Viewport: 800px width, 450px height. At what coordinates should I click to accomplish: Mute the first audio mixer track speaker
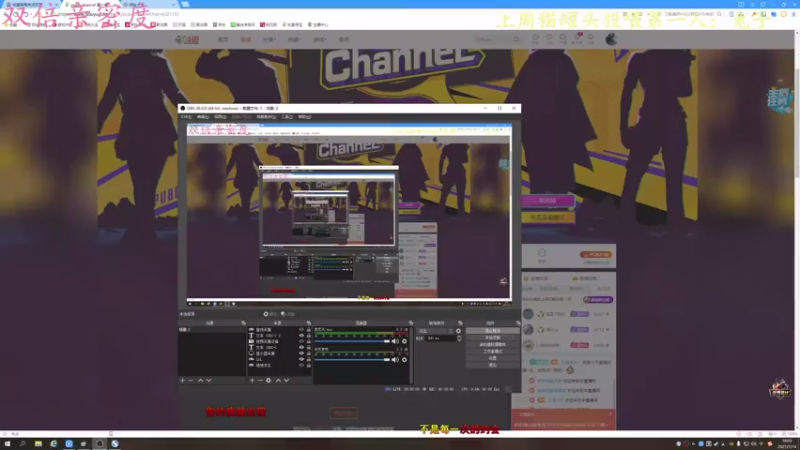click(x=395, y=341)
